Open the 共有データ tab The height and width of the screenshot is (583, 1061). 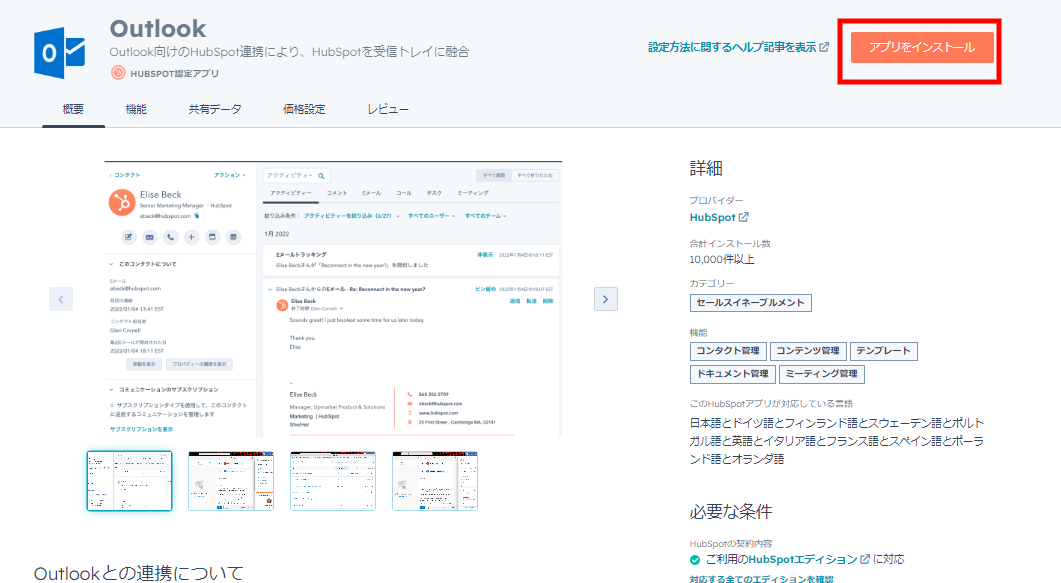click(x=215, y=109)
